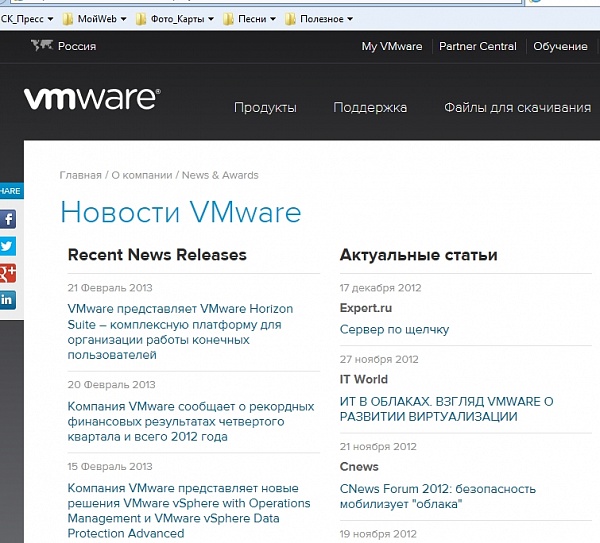Go to Главная breadcrumb
The height and width of the screenshot is (543, 600).
tap(80, 175)
